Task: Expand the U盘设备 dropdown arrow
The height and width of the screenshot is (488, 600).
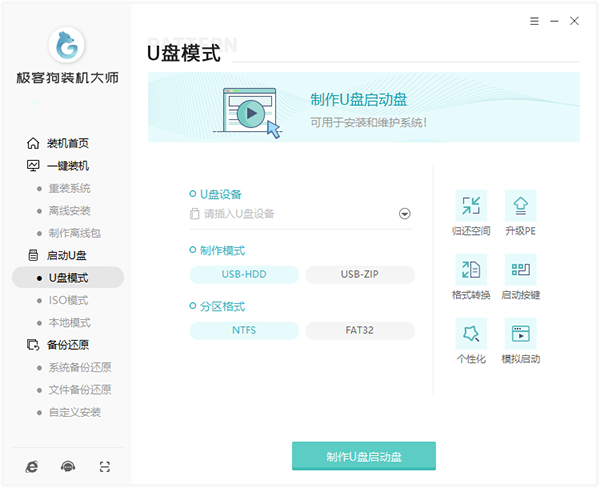Action: tap(404, 214)
